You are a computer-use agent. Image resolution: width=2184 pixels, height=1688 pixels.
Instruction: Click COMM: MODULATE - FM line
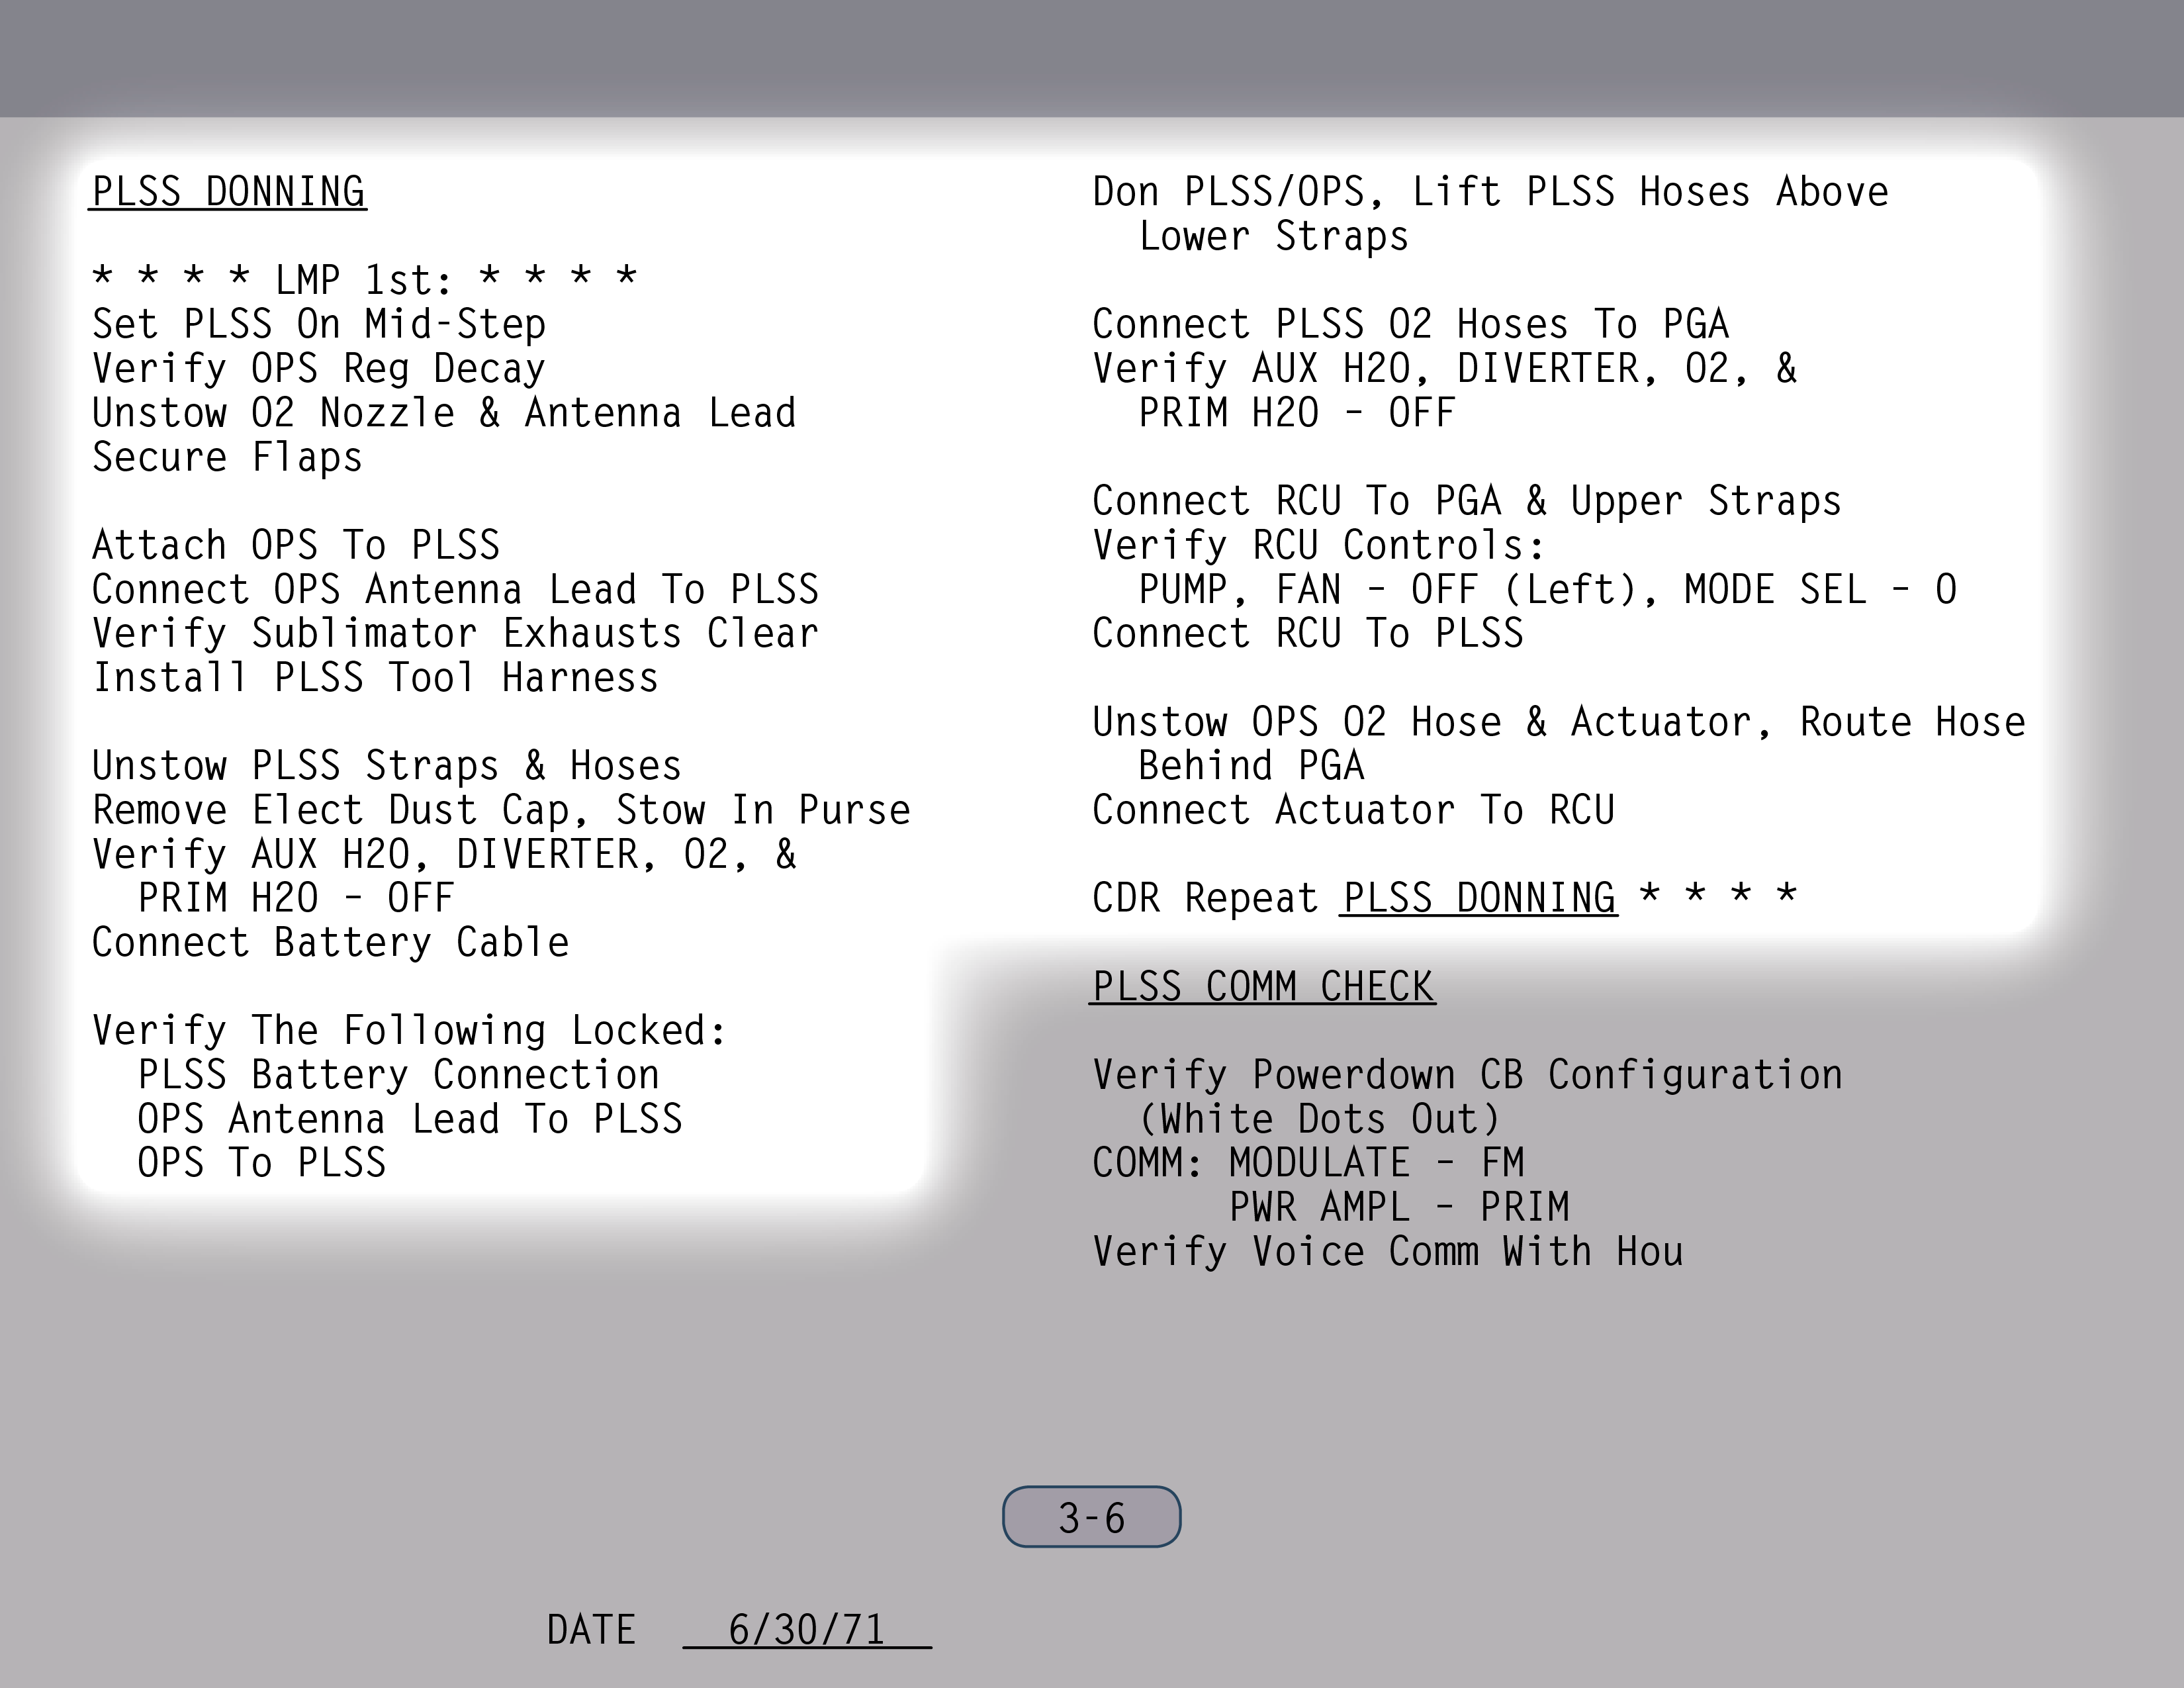[x=1307, y=1163]
